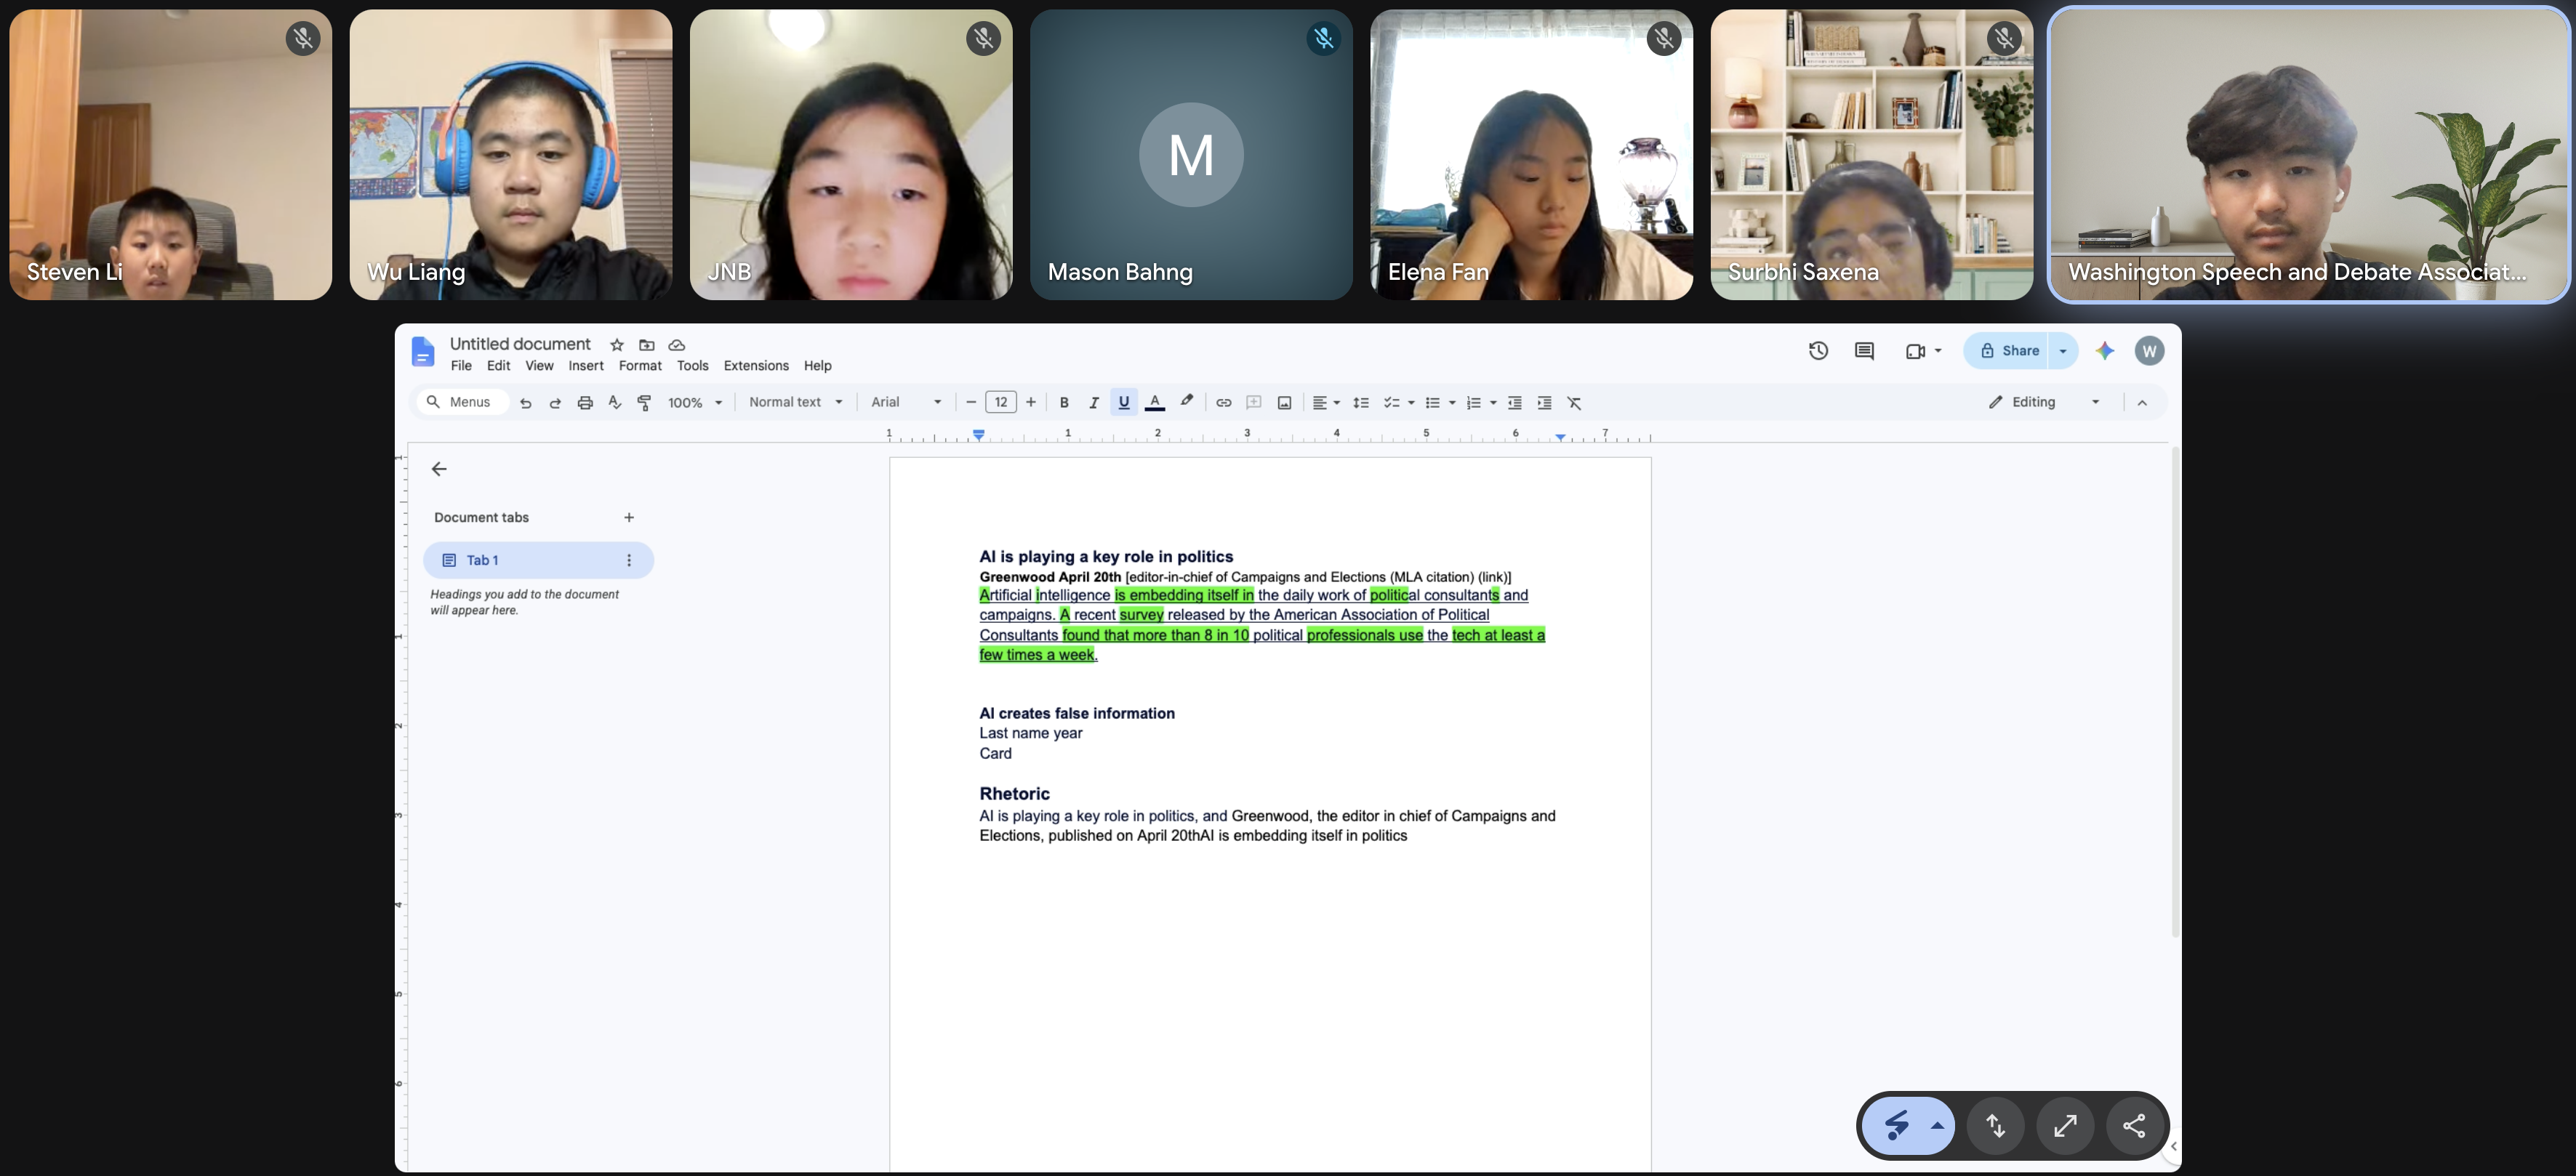Open the File menu
The width and height of the screenshot is (2576, 1176).
pyautogui.click(x=461, y=366)
